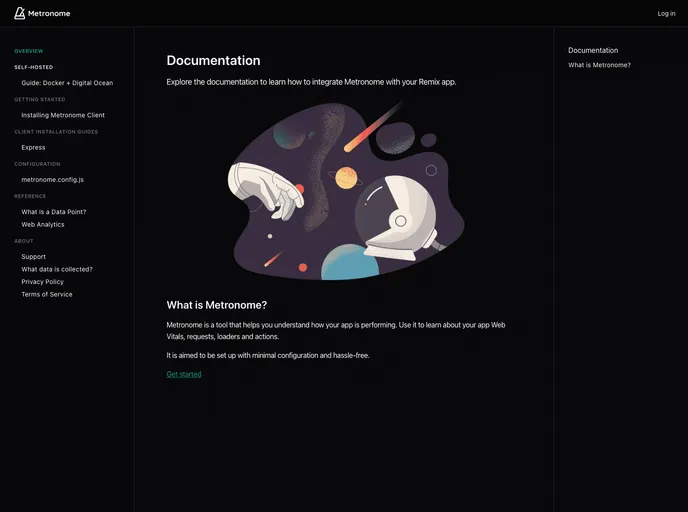Click the astronaut space illustration
Image resolution: width=688 pixels, height=512 pixels.
point(345,190)
